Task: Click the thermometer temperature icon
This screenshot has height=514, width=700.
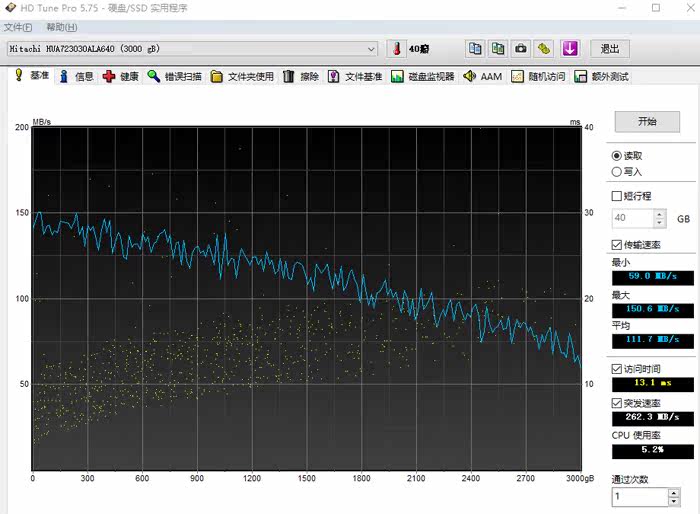Action: (x=396, y=48)
